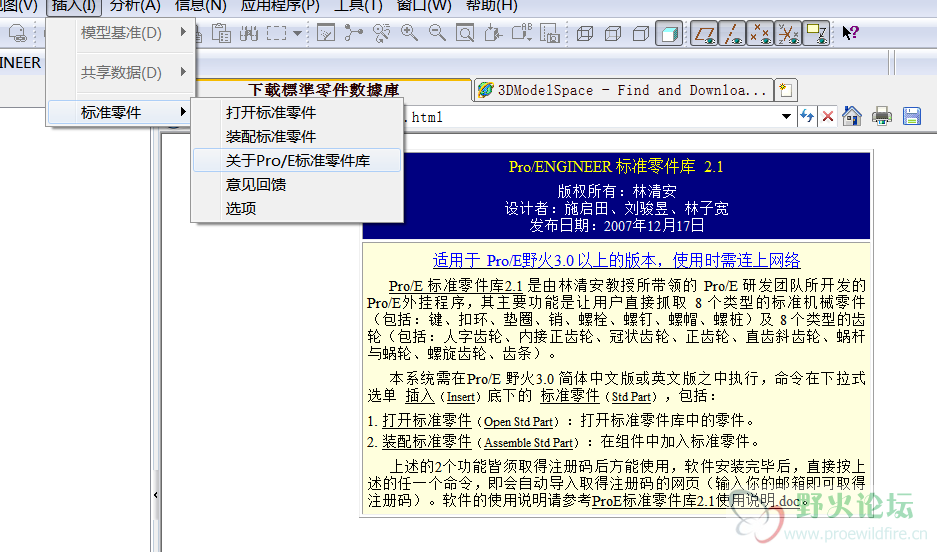Open the 应用程序(P) menu

pos(280,6)
